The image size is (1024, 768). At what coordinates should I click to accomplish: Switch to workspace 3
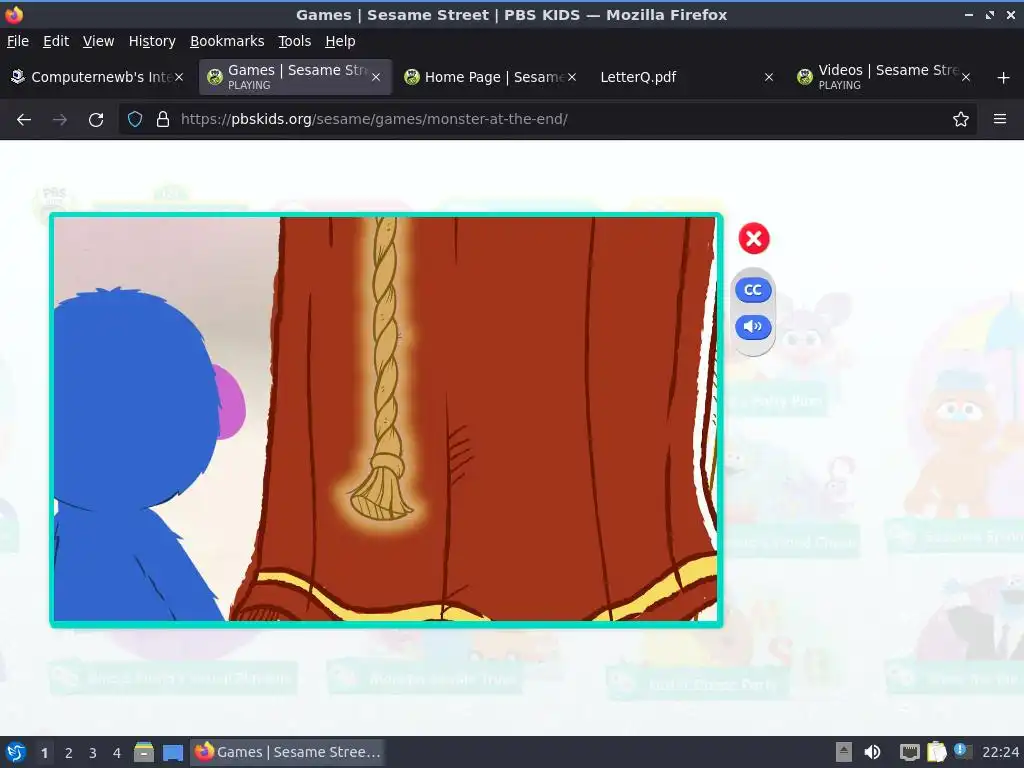click(x=93, y=753)
